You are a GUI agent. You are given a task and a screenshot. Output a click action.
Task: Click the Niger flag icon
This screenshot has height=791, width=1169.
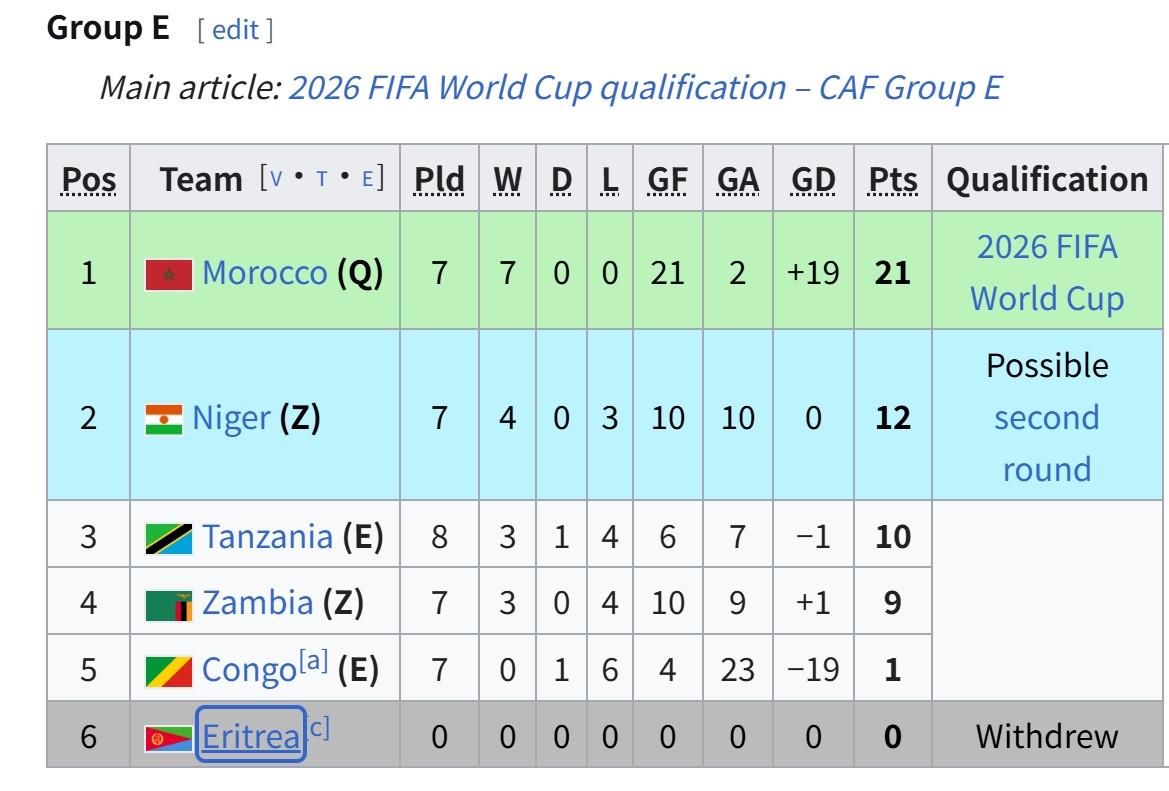tap(164, 418)
